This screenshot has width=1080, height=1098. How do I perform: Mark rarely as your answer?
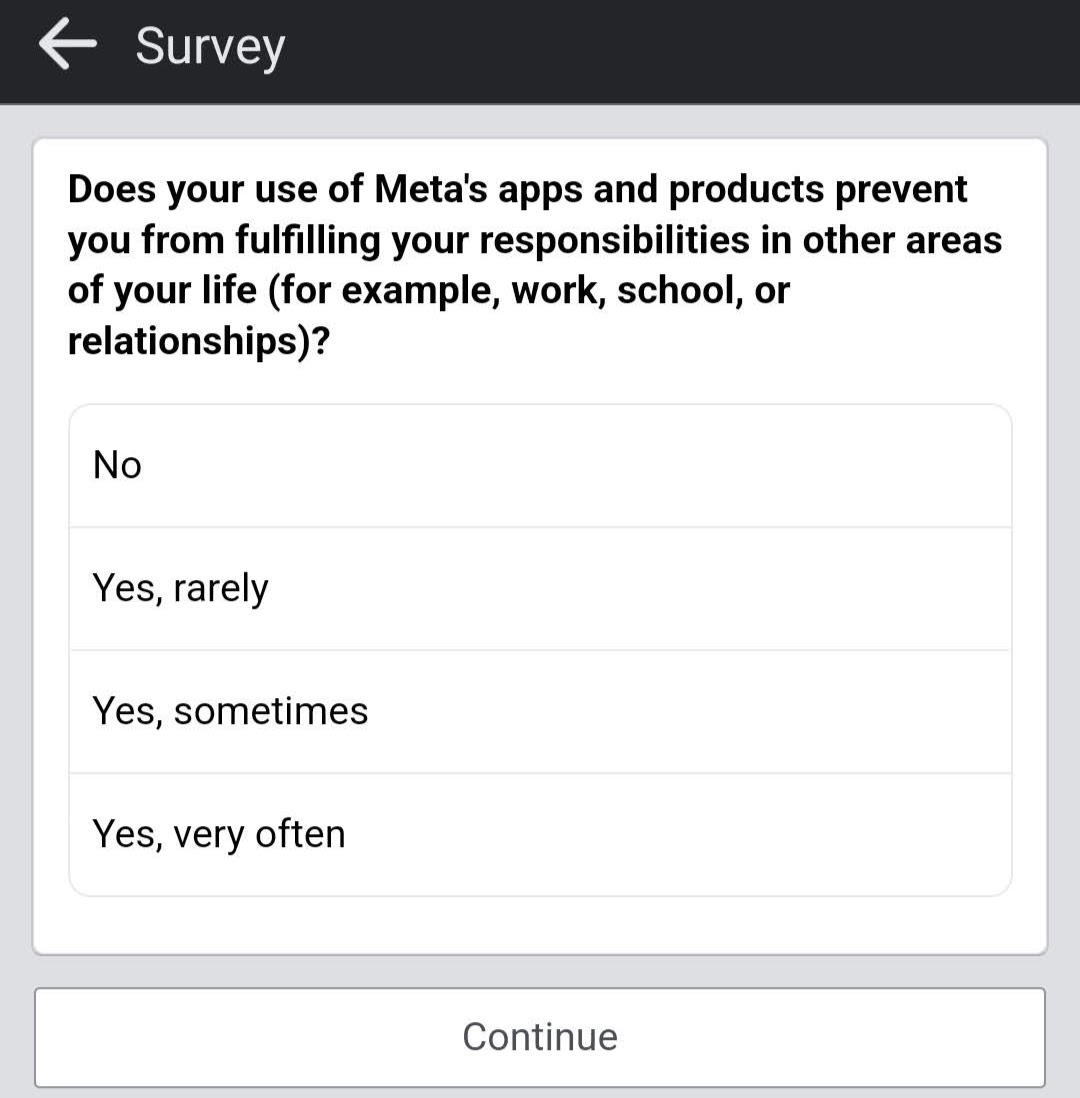point(540,589)
